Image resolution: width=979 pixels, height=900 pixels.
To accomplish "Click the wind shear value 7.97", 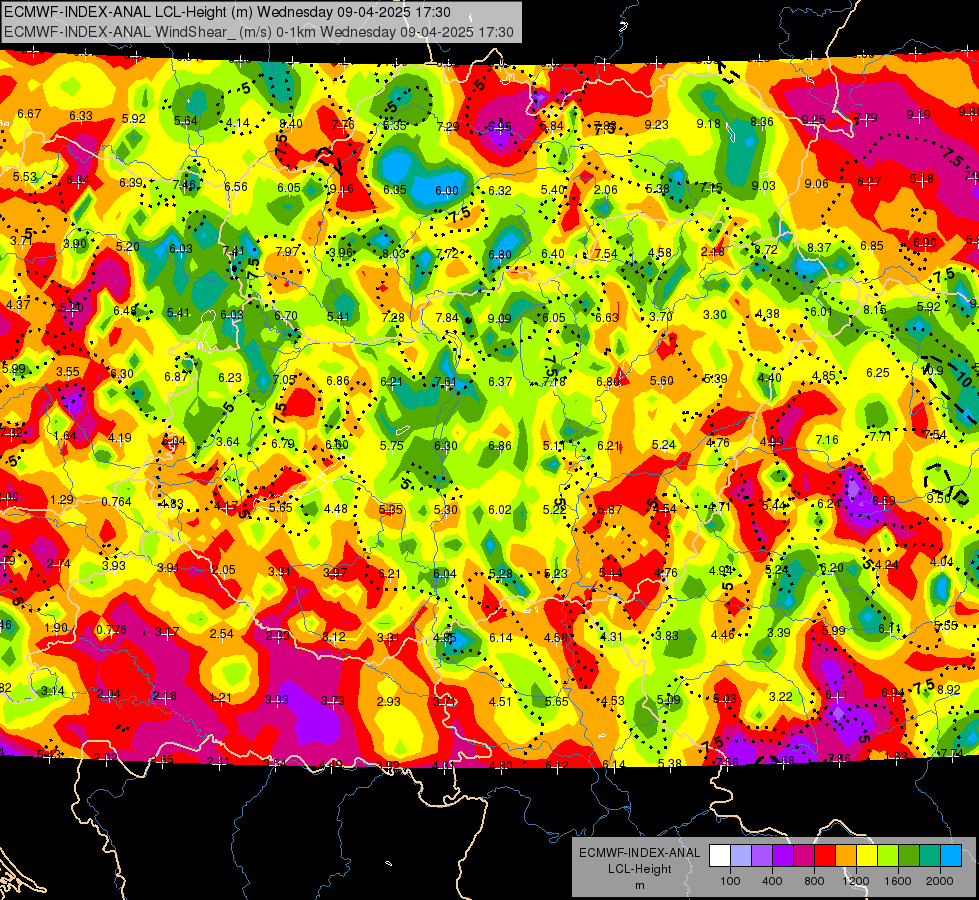I will 288,252.
